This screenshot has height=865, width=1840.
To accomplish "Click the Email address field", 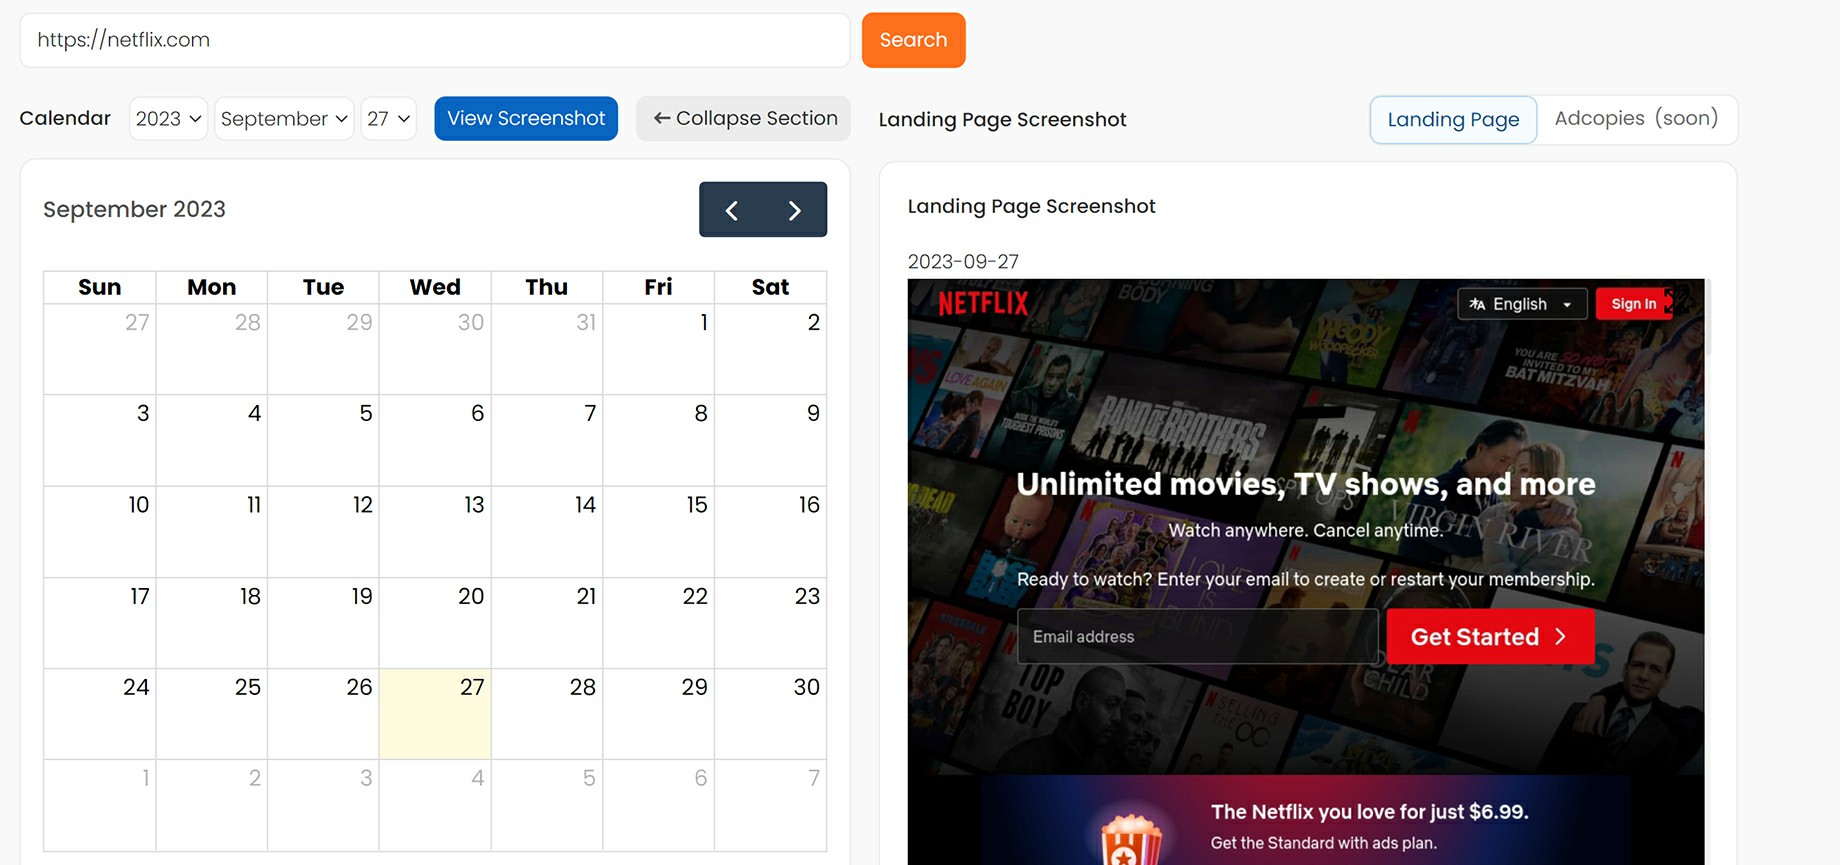I will point(1197,637).
